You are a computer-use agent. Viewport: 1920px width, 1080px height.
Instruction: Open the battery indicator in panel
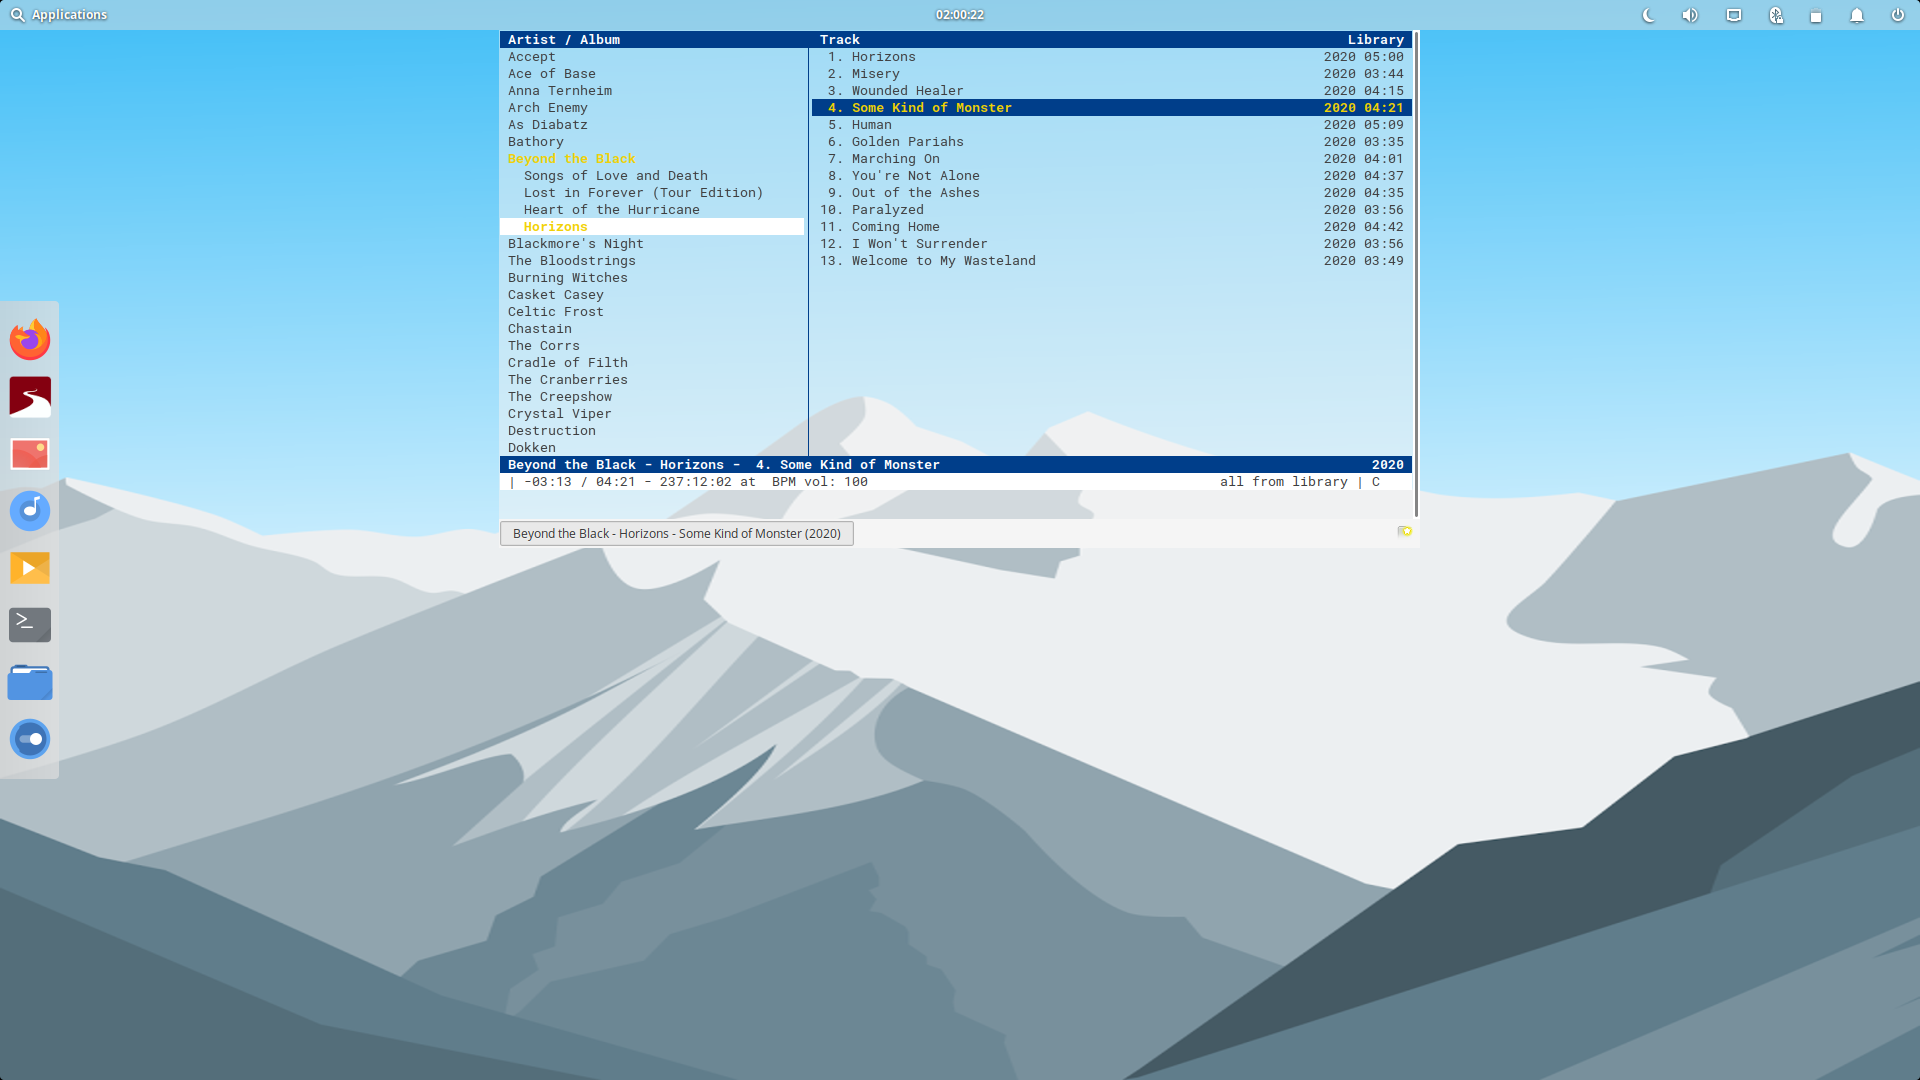click(1816, 15)
